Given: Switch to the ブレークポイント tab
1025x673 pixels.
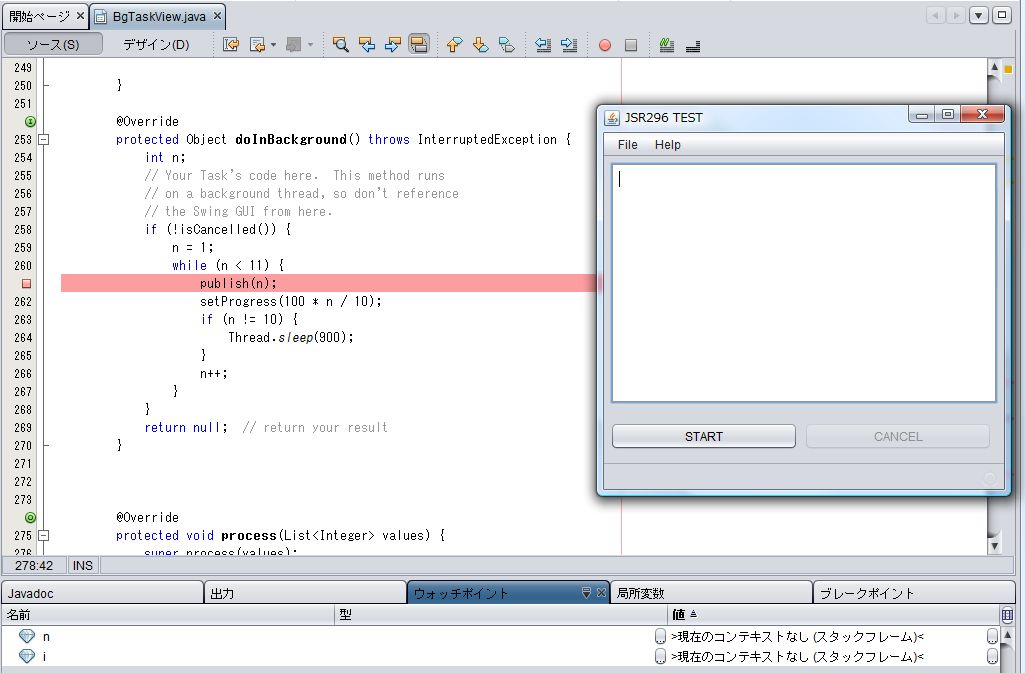Looking at the screenshot, I should click(x=867, y=593).
